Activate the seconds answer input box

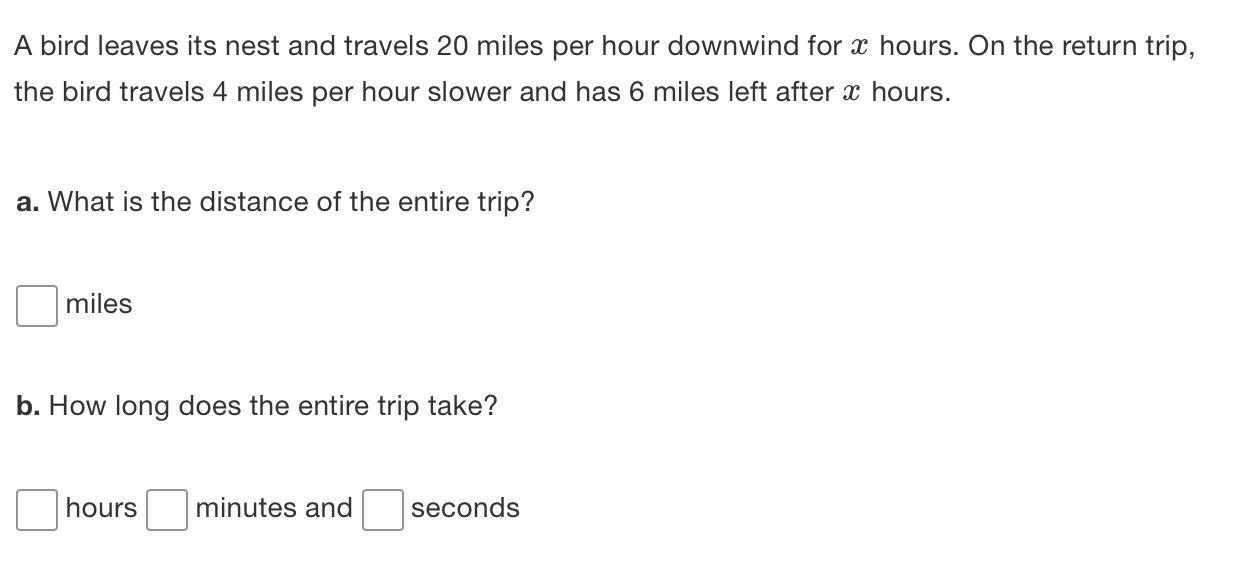pos(383,510)
